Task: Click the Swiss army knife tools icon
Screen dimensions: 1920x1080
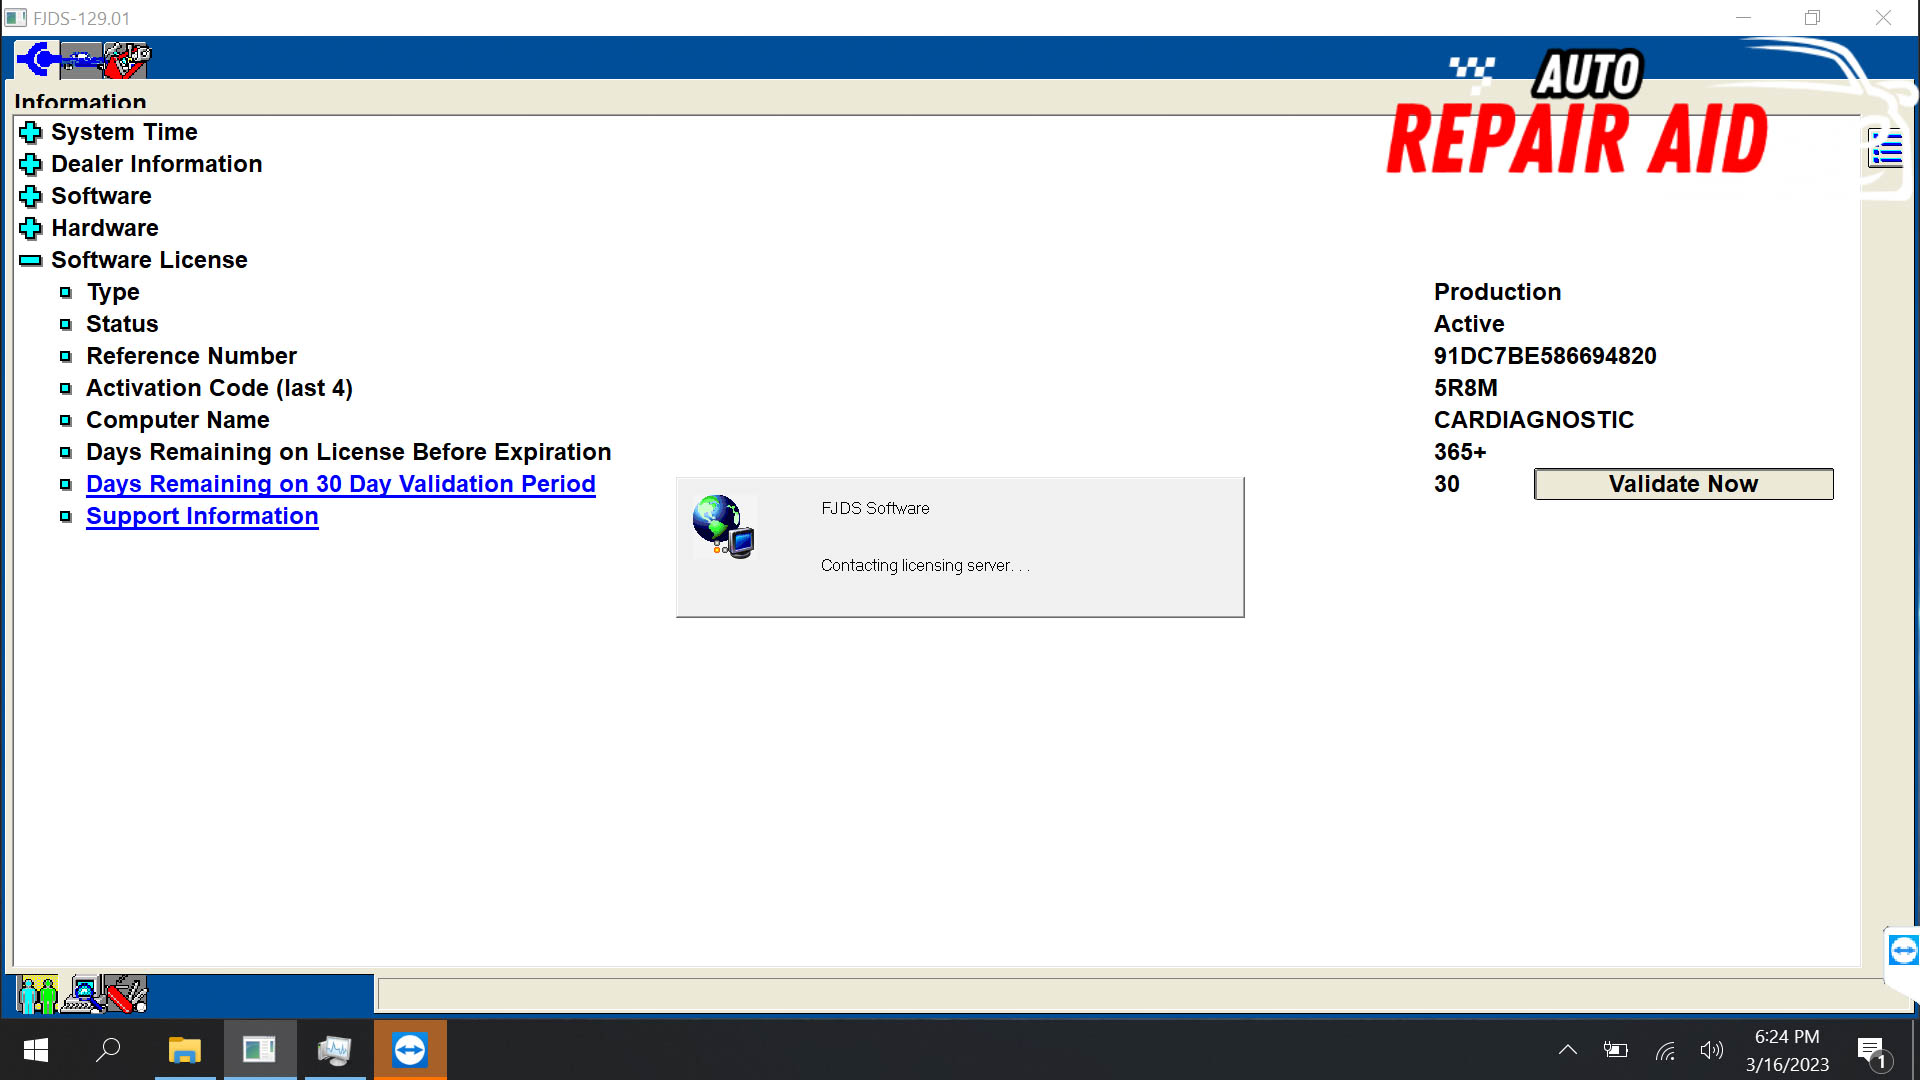Action: [x=126, y=994]
